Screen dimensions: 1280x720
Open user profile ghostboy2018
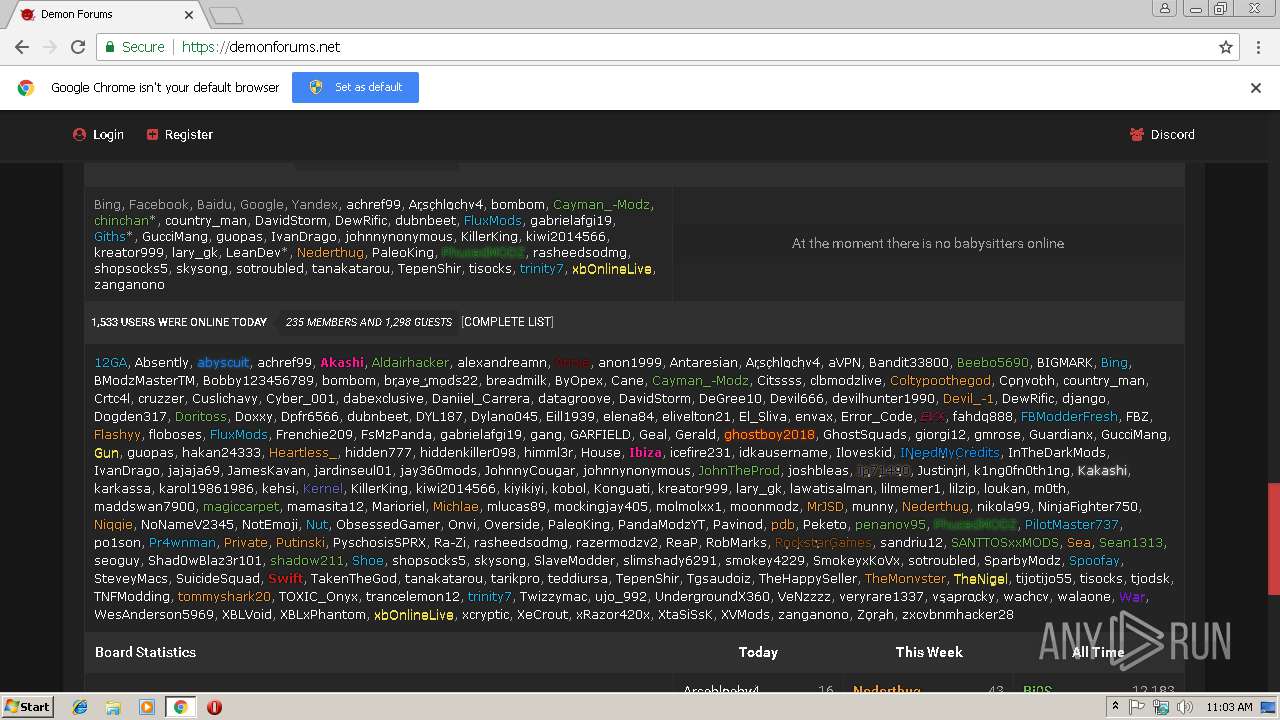[769, 435]
